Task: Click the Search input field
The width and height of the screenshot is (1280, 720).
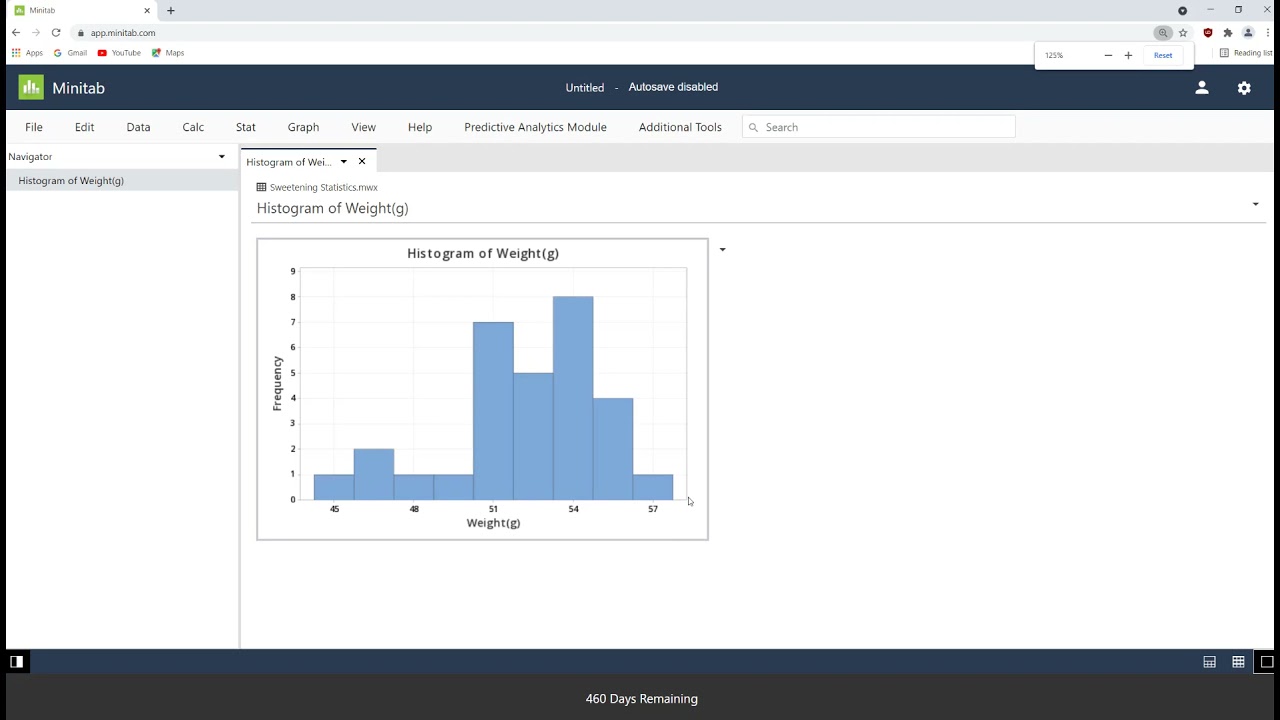Action: click(879, 127)
